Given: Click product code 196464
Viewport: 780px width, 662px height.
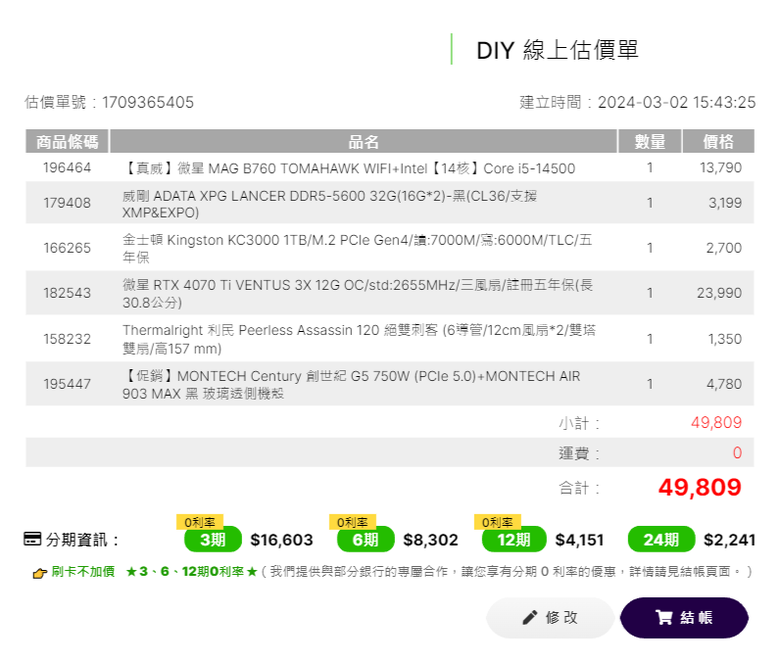Looking at the screenshot, I should pos(67,168).
